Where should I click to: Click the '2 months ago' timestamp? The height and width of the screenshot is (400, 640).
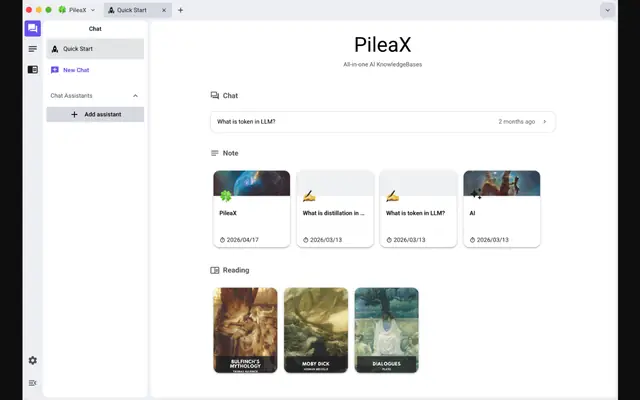(x=516, y=122)
